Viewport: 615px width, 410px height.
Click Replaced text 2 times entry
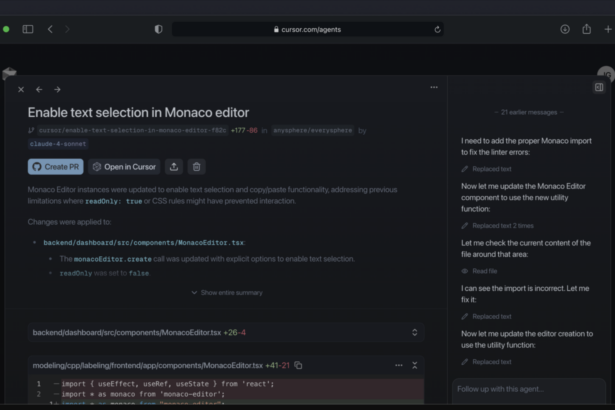point(503,226)
